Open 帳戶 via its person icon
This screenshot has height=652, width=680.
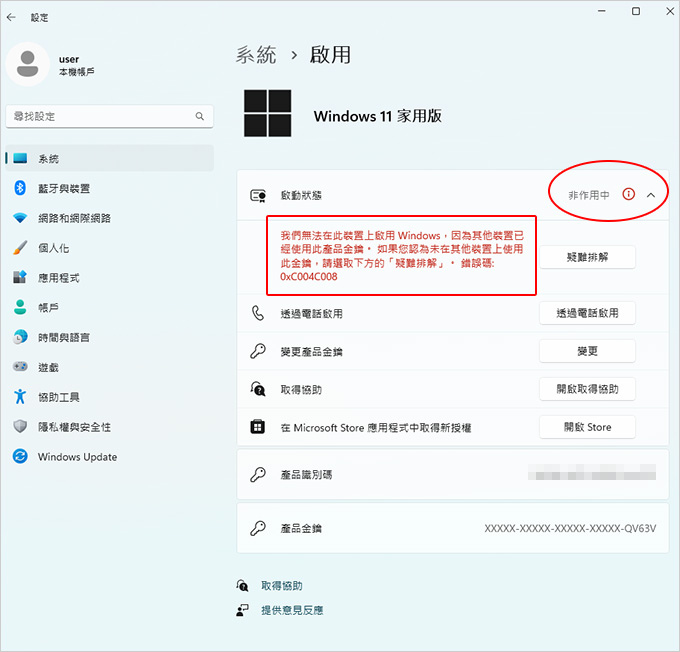20,307
